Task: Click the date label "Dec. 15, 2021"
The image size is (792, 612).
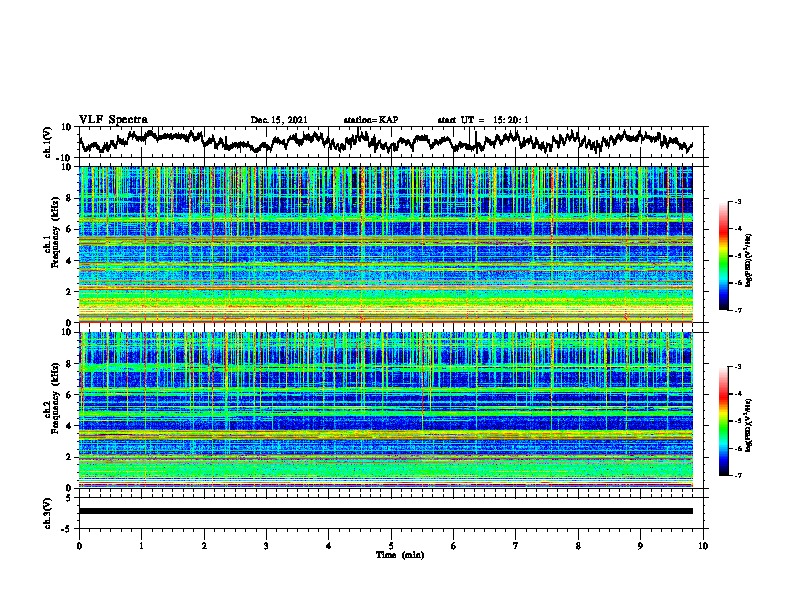Action: pos(279,120)
